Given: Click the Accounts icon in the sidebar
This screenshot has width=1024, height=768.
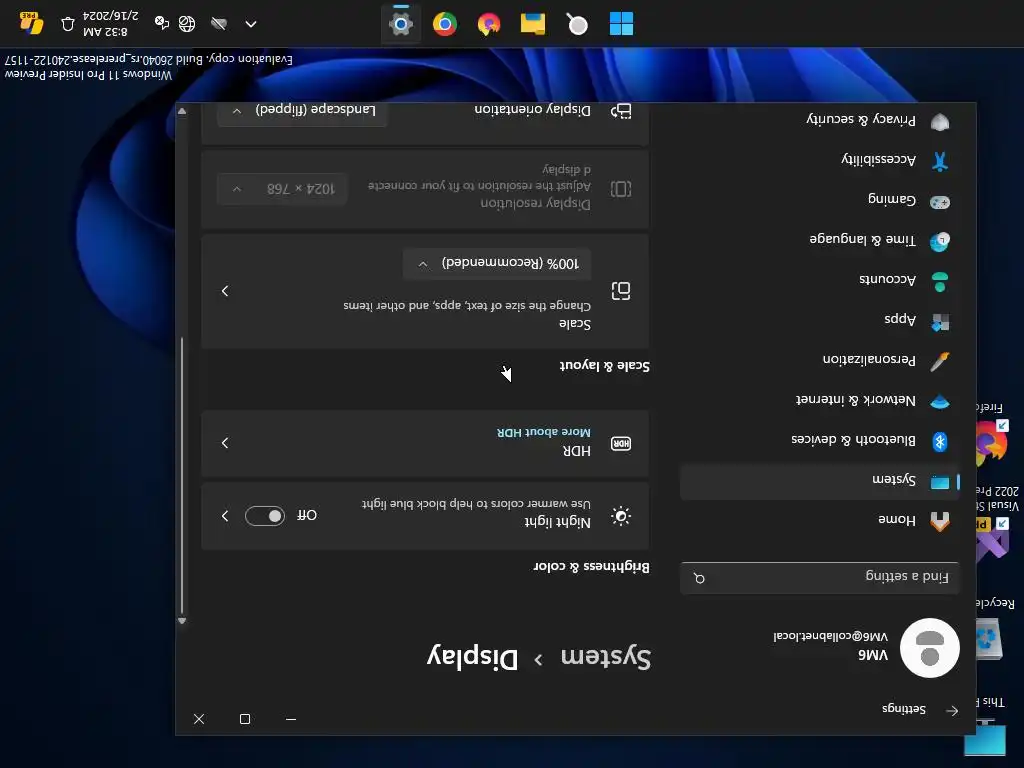Looking at the screenshot, I should click(x=940, y=281).
